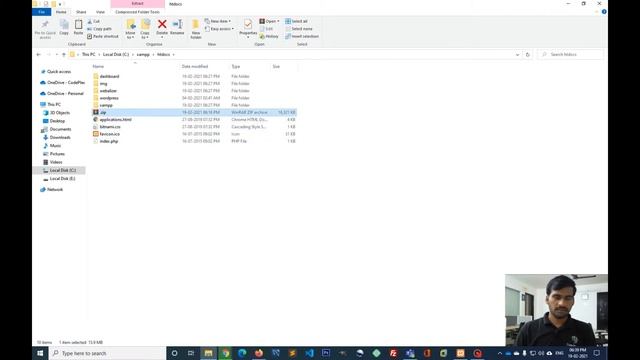Viewport: 640px width, 360px height.
Task: Cut the selected zip file
Action: coord(94,21)
